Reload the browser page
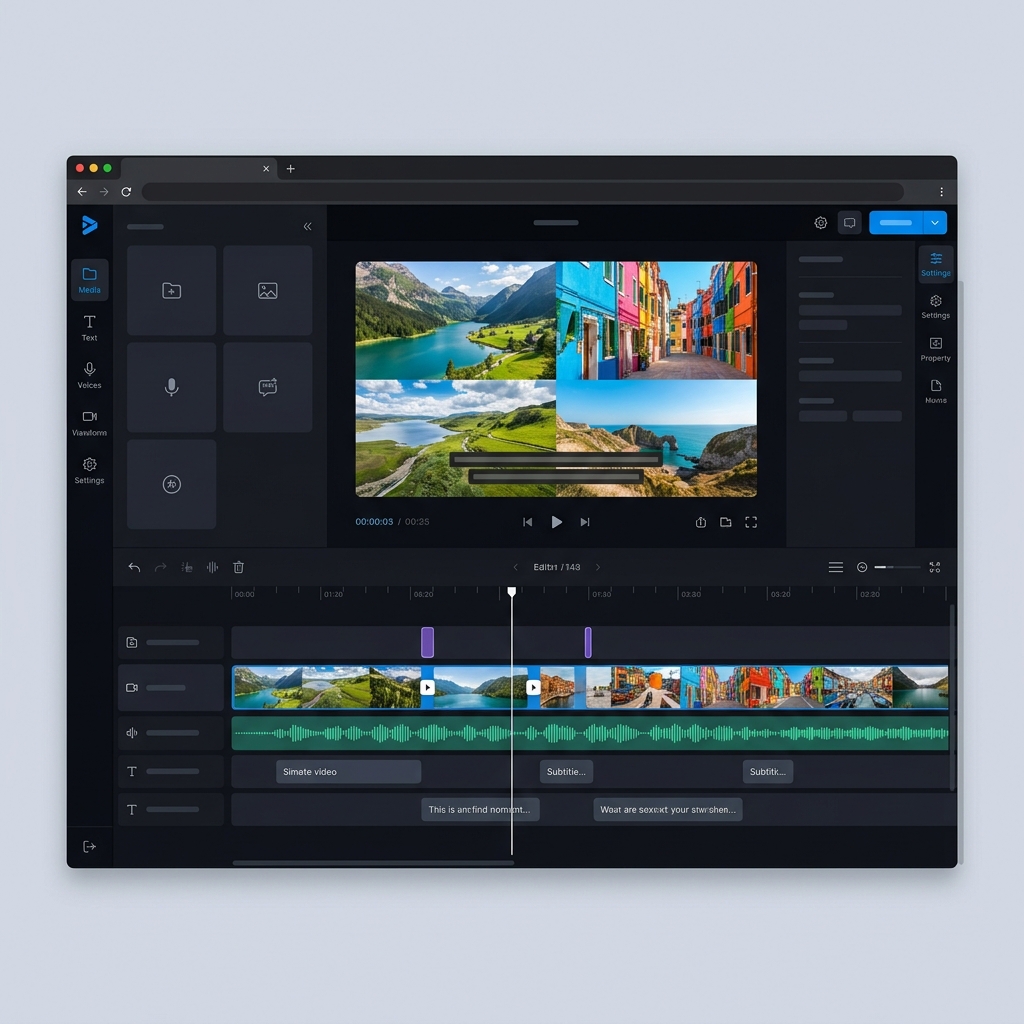The image size is (1024, 1024). click(x=126, y=191)
